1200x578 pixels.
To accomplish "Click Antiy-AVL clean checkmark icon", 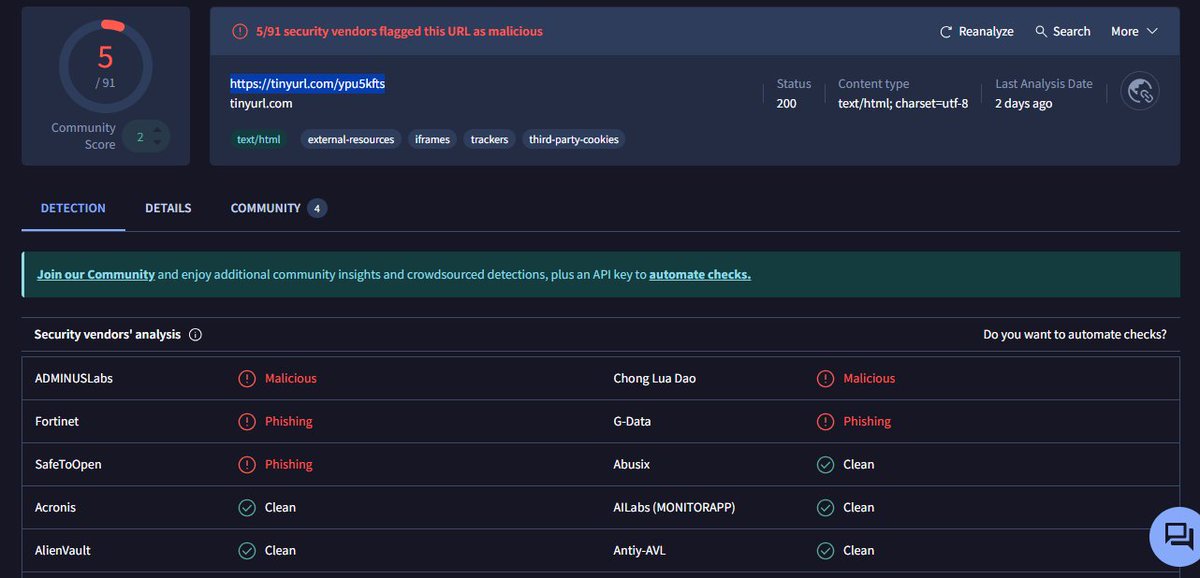I will (x=825, y=551).
